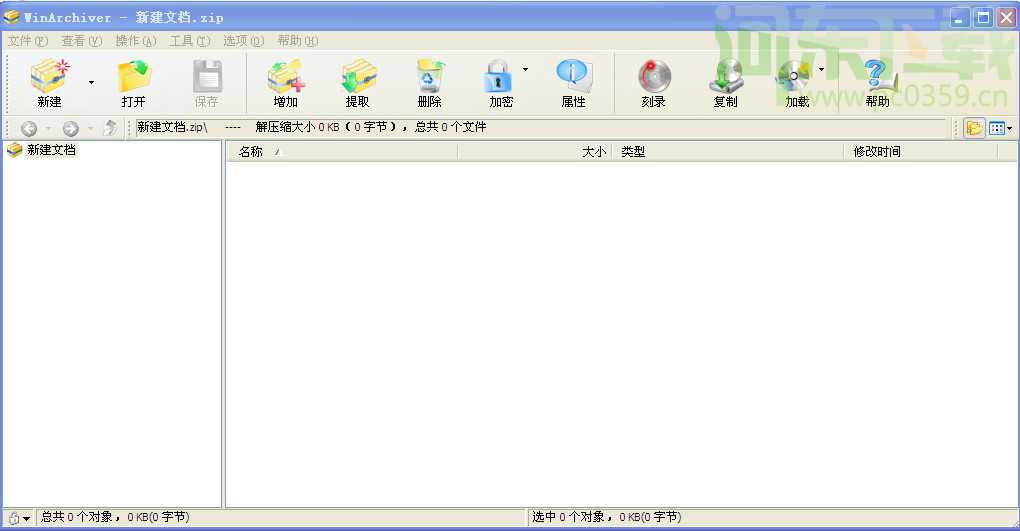This screenshot has height=531, width=1020.
Task: Click the 复制 (Copy) disc icon
Action: click(x=725, y=76)
